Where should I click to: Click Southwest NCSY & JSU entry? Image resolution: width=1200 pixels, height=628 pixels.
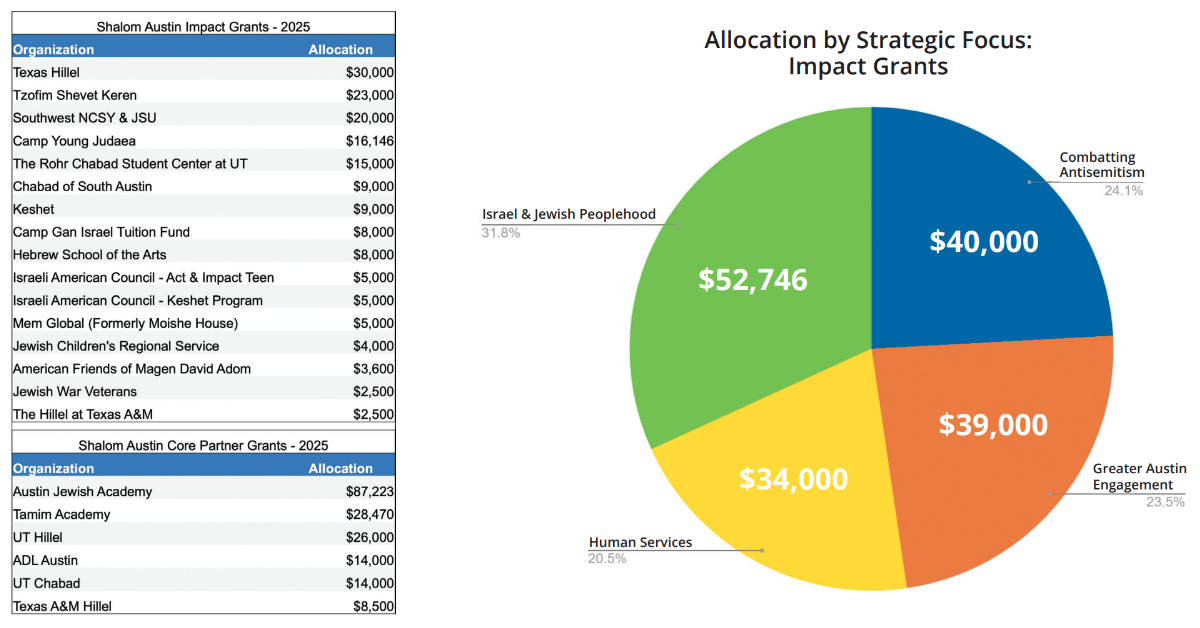(x=84, y=118)
